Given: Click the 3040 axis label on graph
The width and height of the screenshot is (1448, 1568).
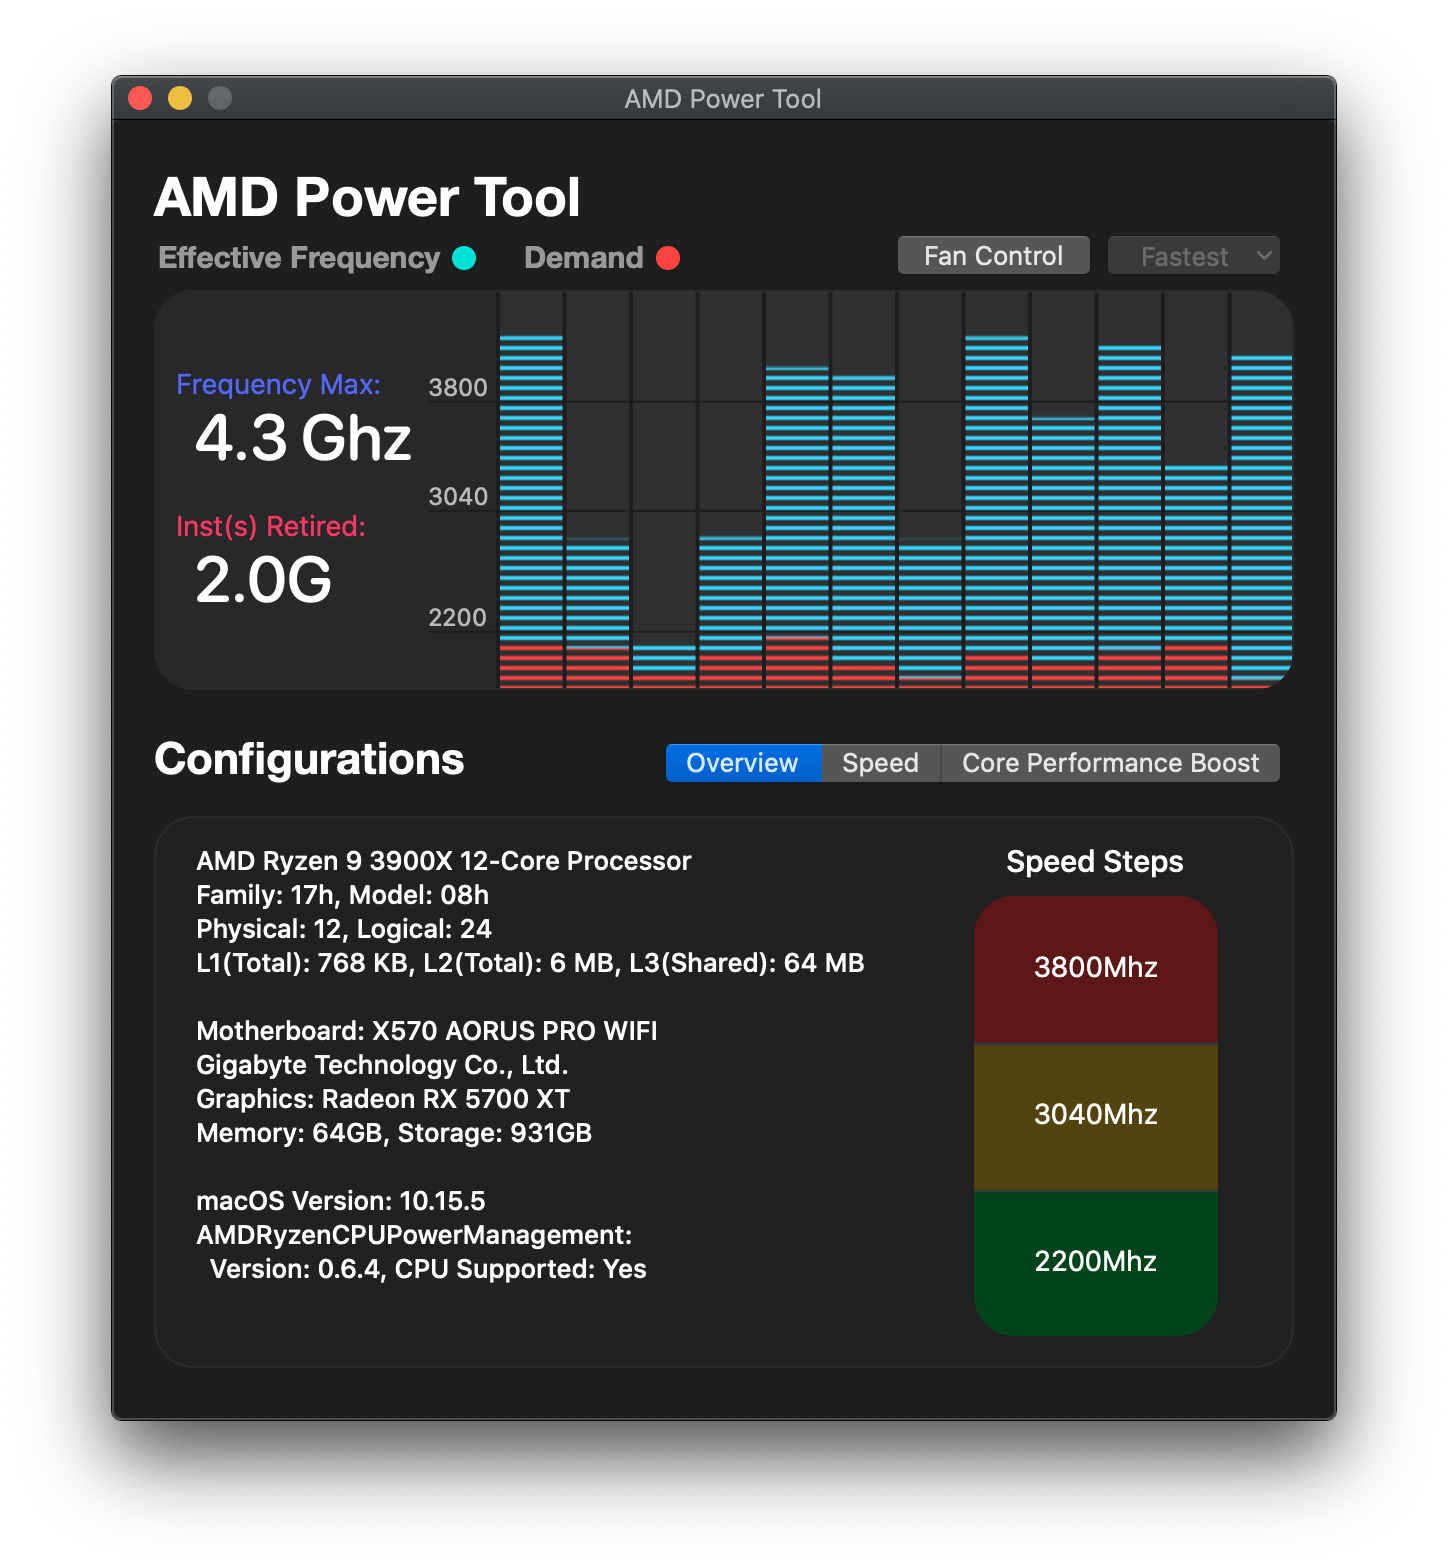Looking at the screenshot, I should tap(458, 497).
